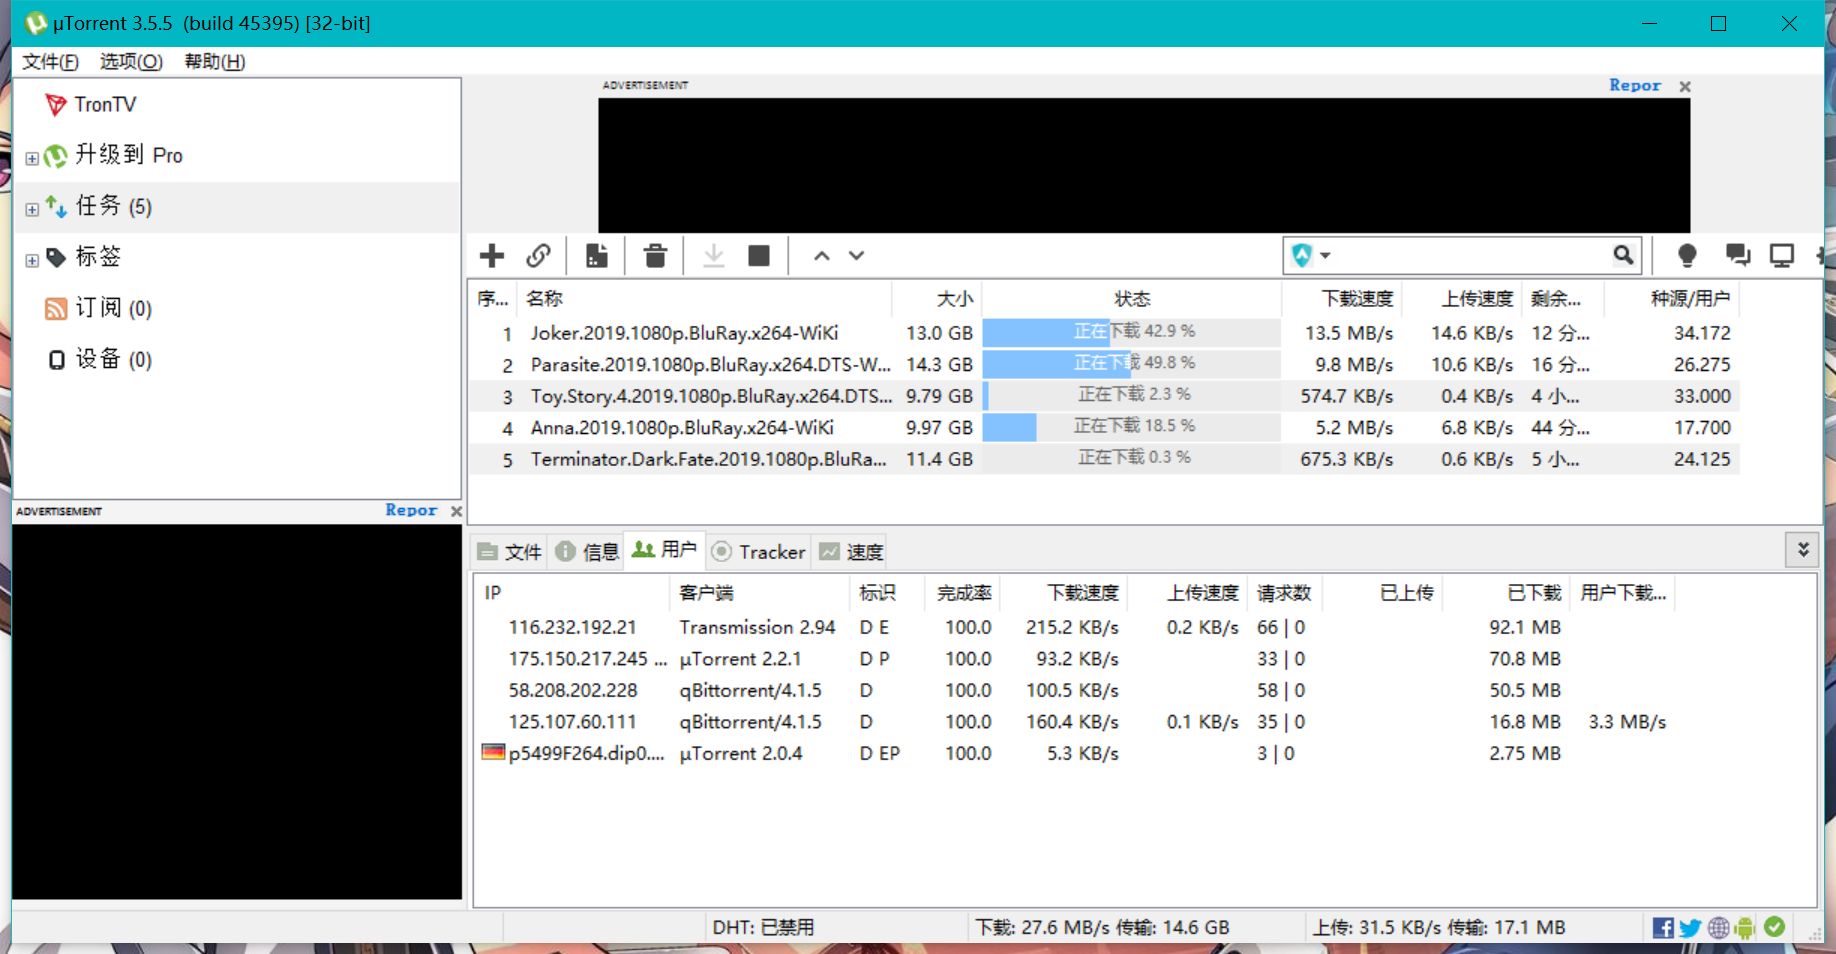The image size is (1836, 954).
Task: Click Anna progress bar at 18.5 %
Action: point(1132,427)
